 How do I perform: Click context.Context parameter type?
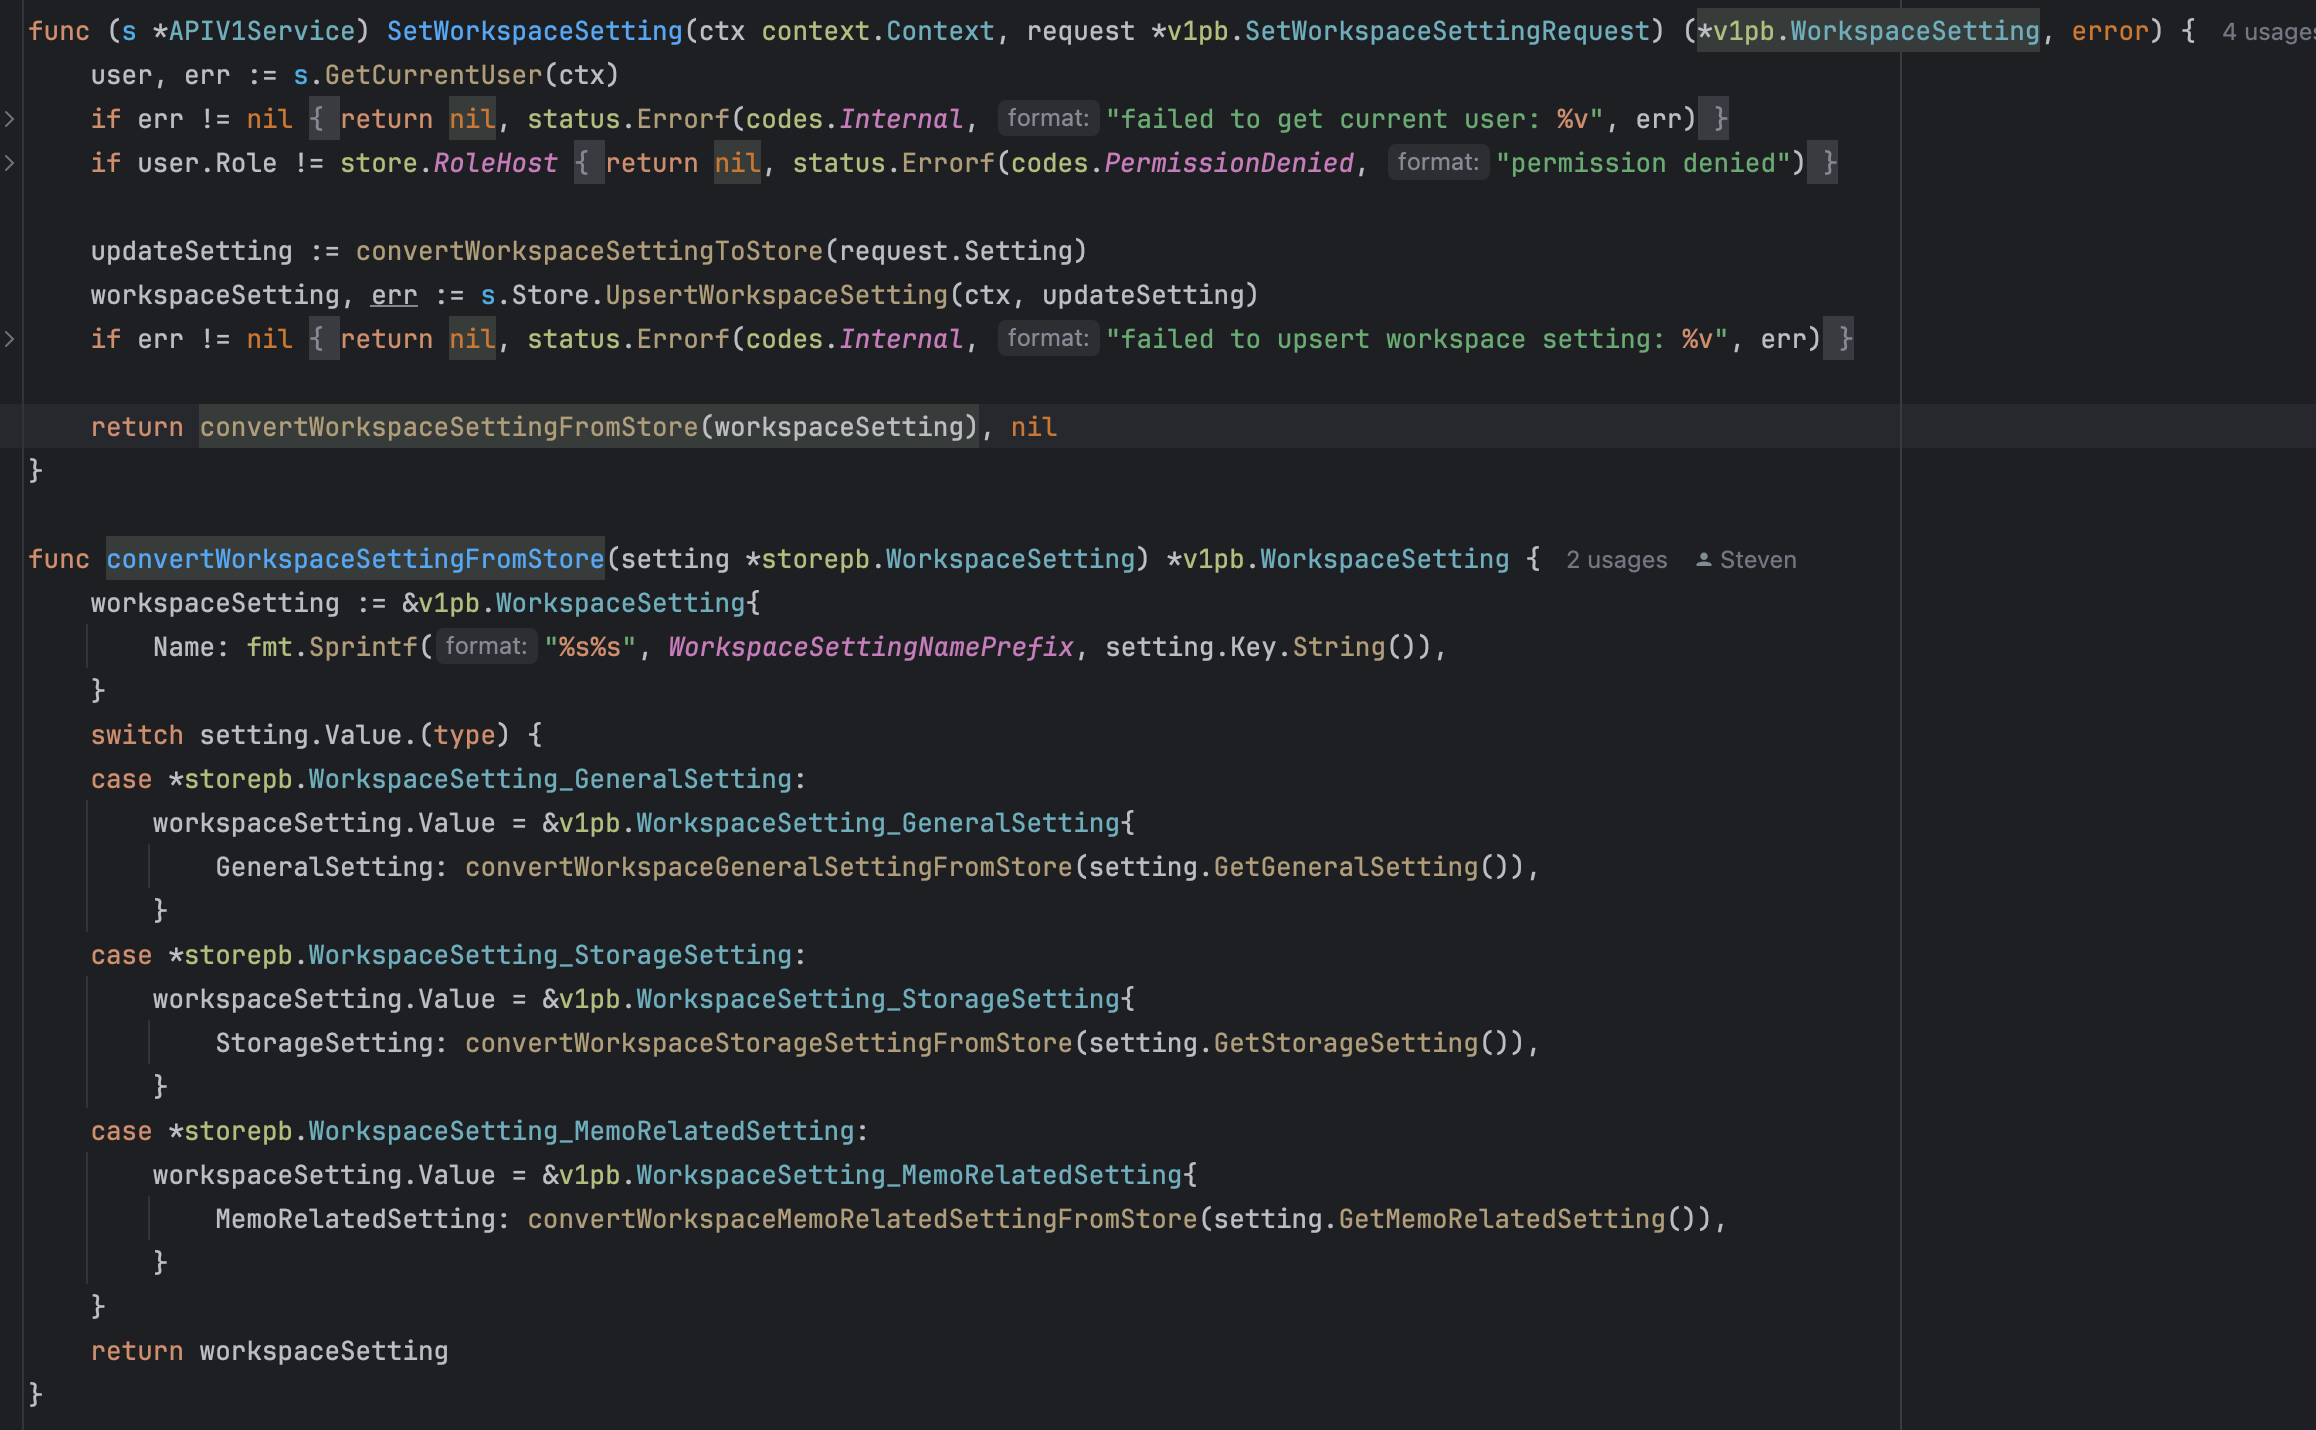pyautogui.click(x=878, y=31)
